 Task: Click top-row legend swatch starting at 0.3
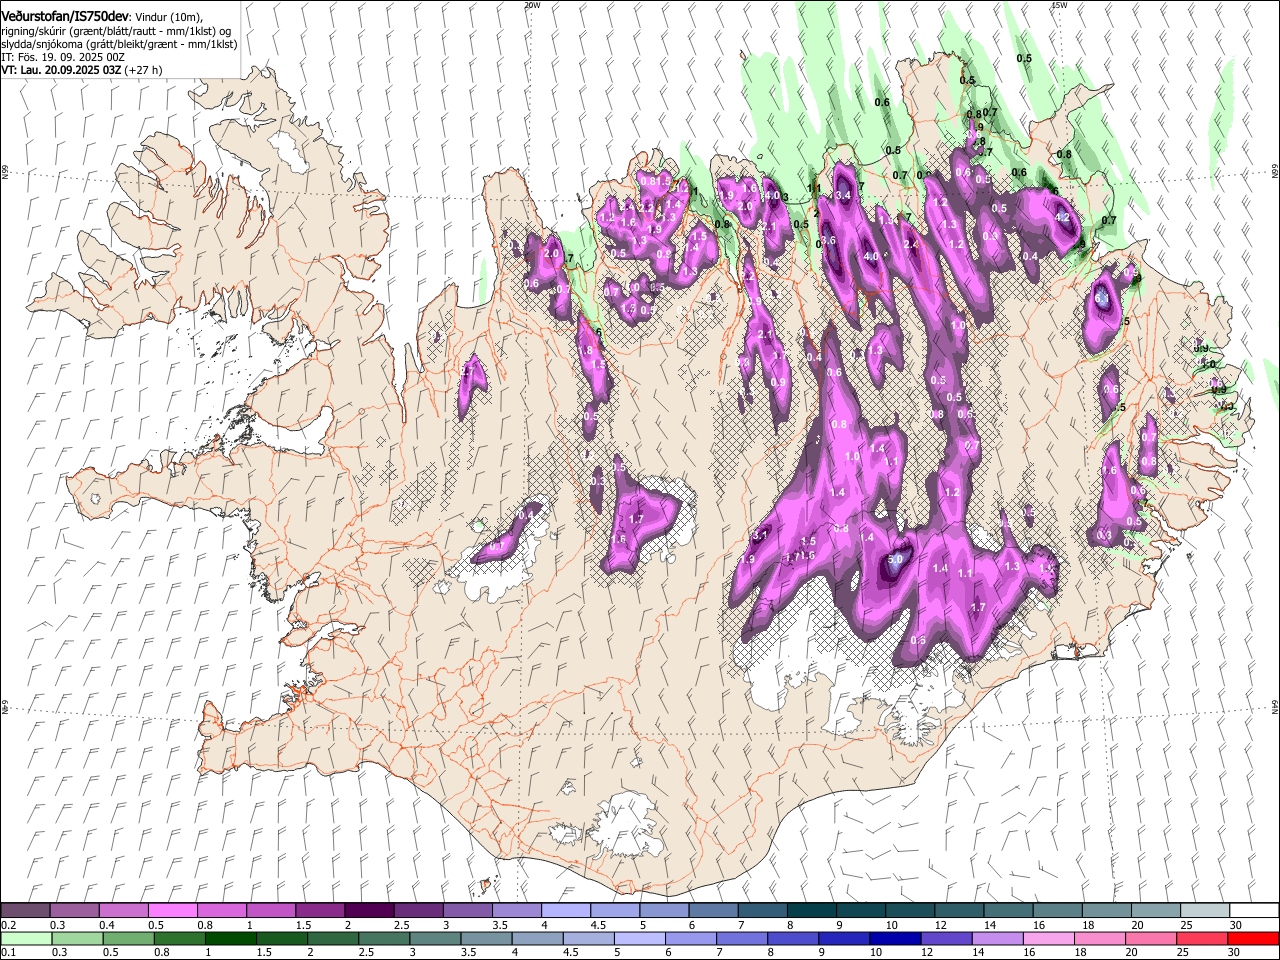pos(74,910)
